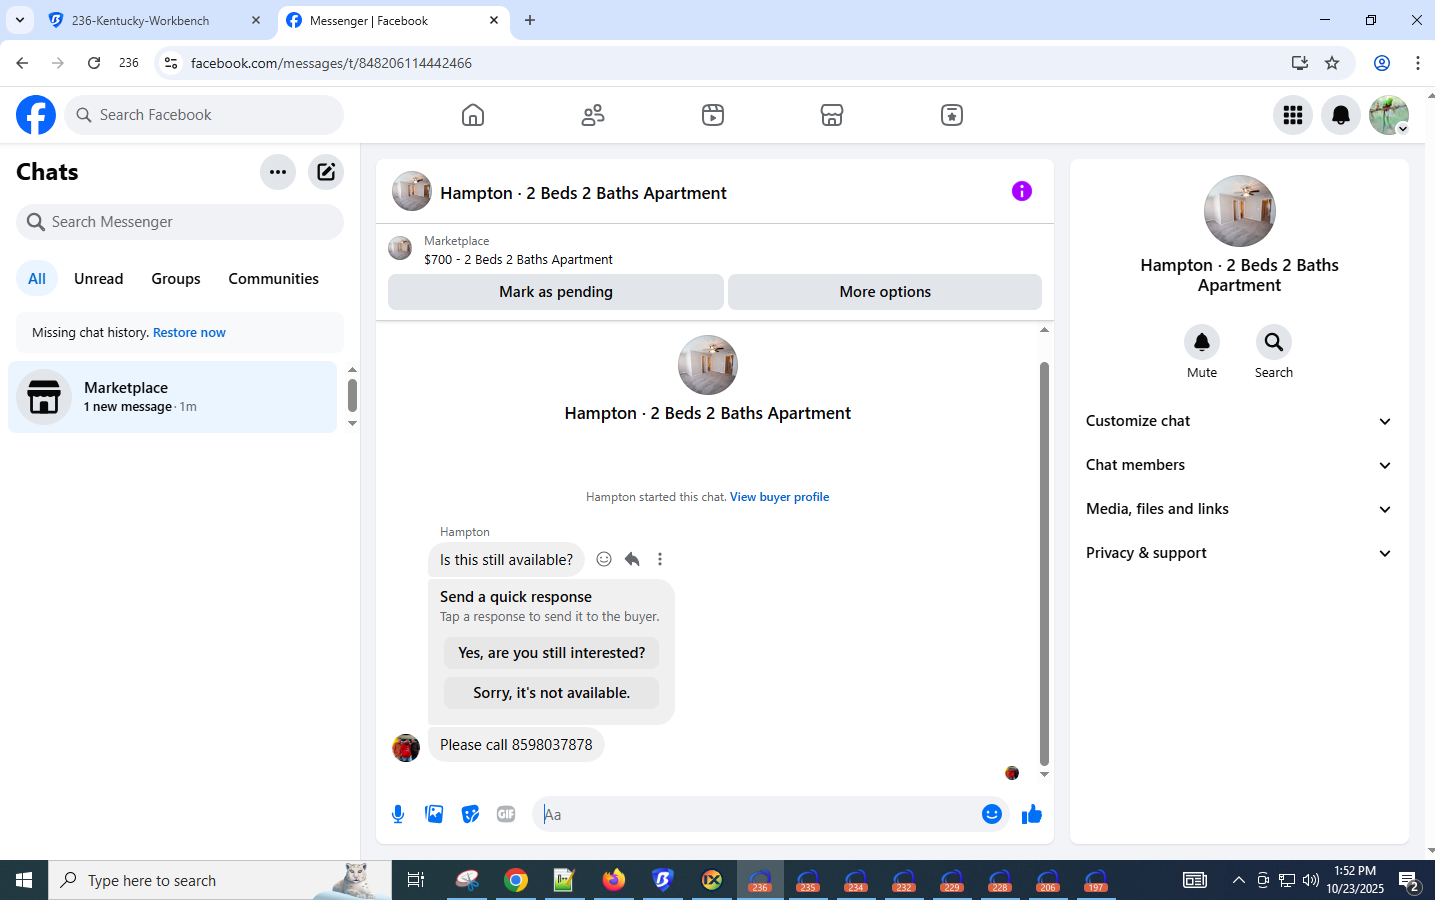Viewport: 1435px width, 900px height.
Task: Click 'Please call 8598037878' message text
Action: pos(516,745)
